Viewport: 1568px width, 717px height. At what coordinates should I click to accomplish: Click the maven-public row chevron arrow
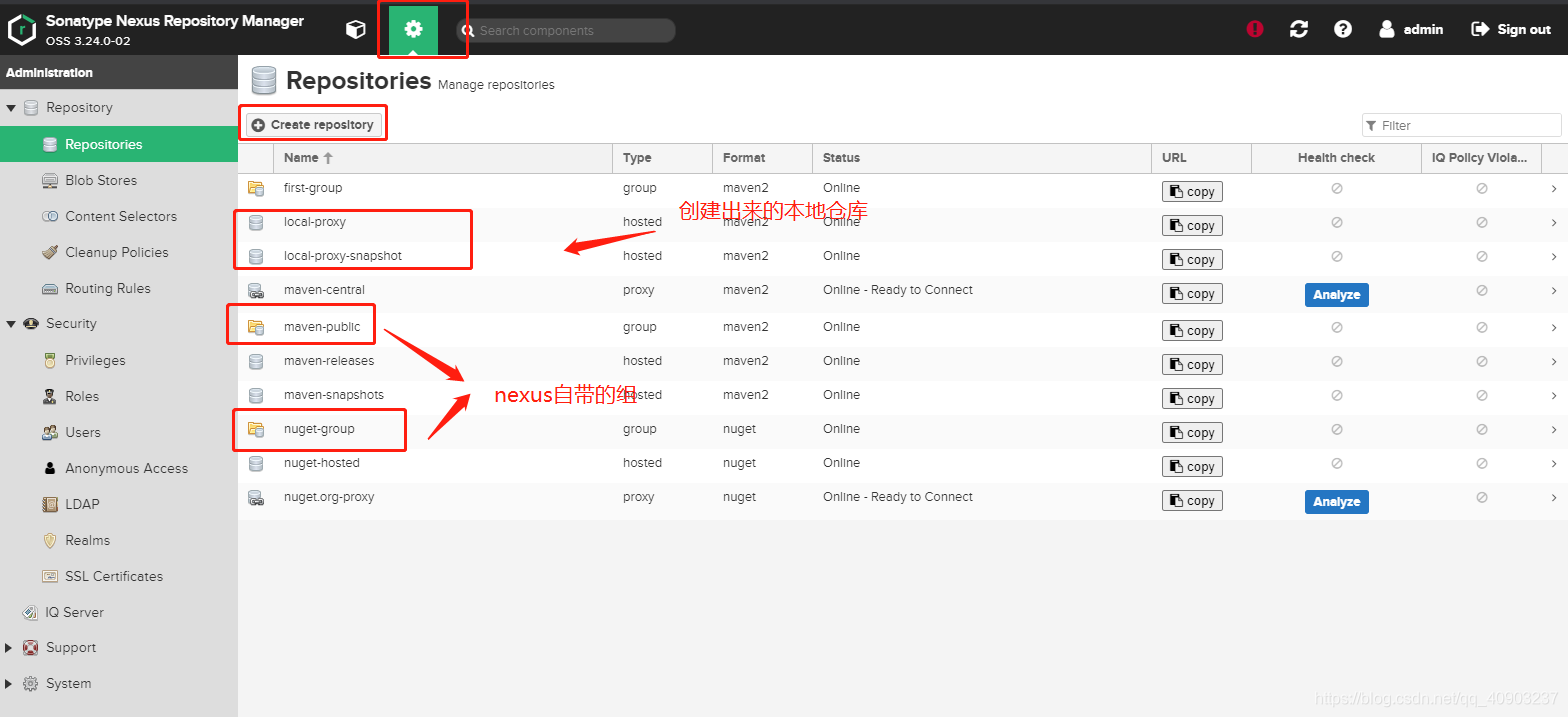1554,327
